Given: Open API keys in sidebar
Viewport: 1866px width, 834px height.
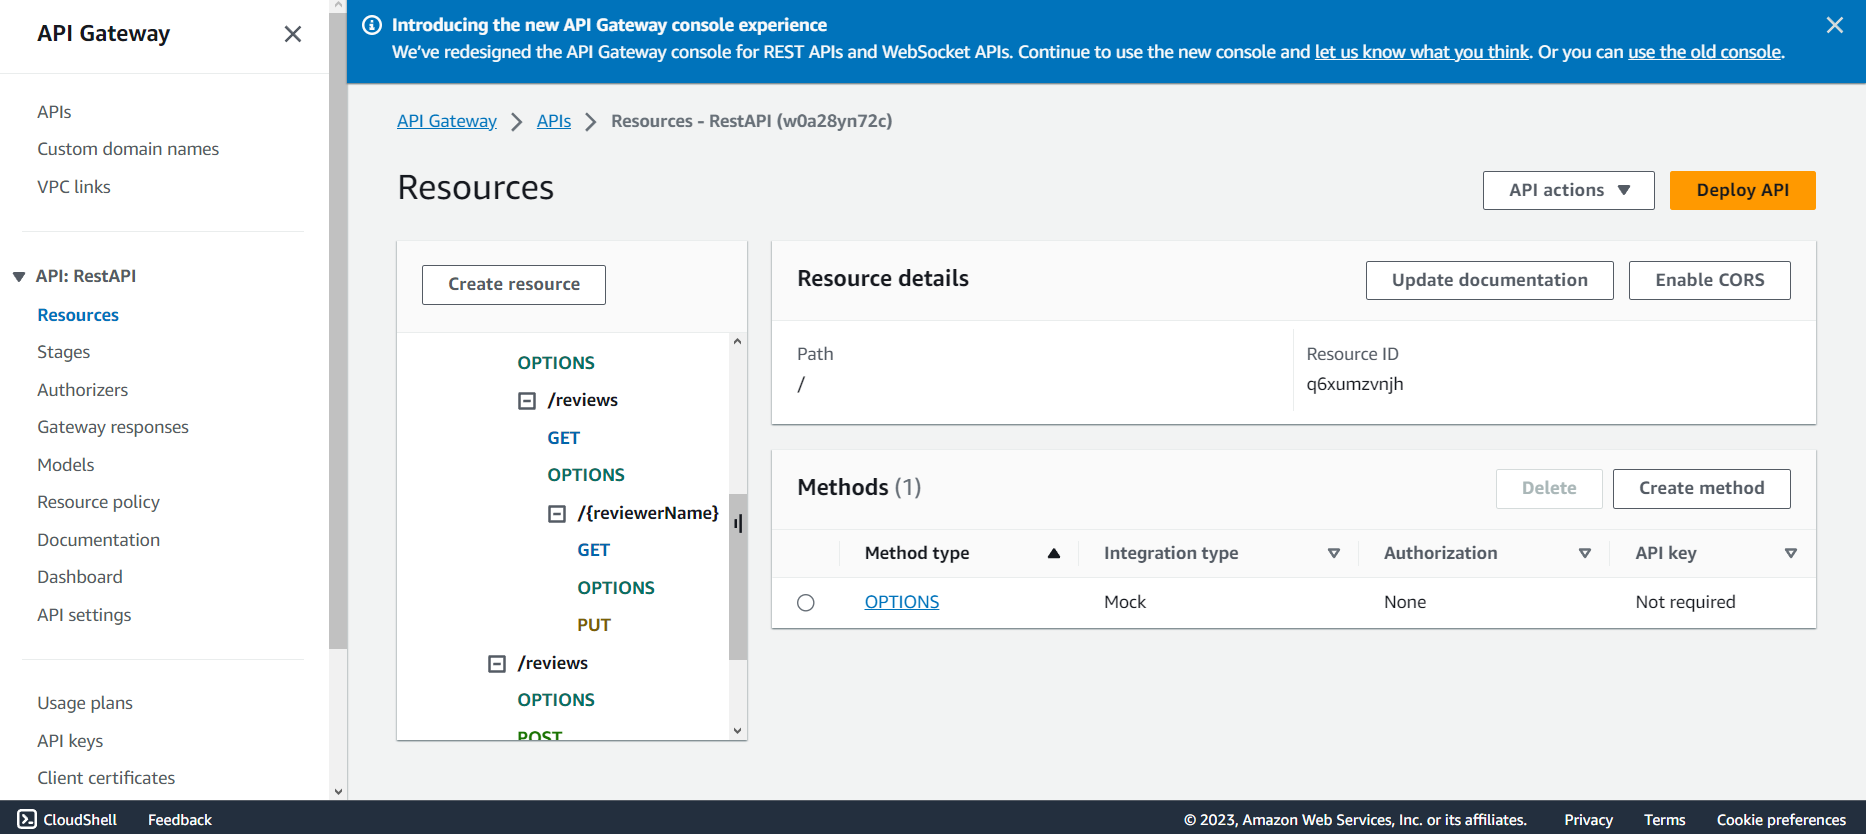Looking at the screenshot, I should click(x=70, y=741).
